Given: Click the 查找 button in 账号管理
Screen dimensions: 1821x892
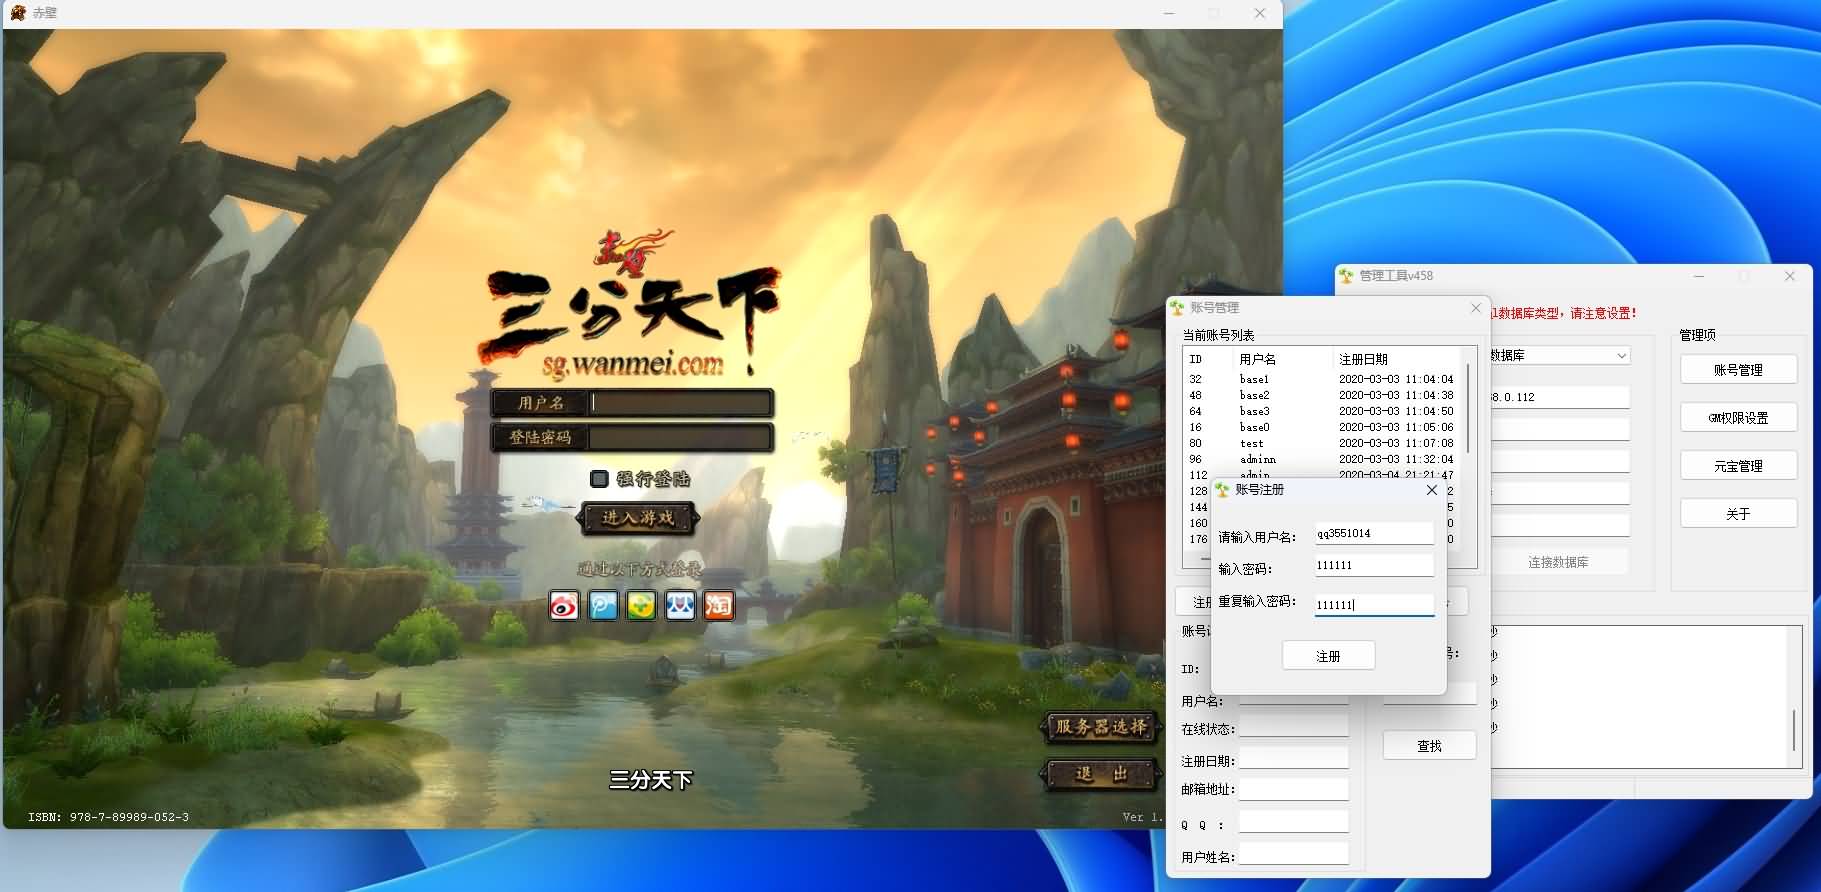Looking at the screenshot, I should tap(1429, 746).
